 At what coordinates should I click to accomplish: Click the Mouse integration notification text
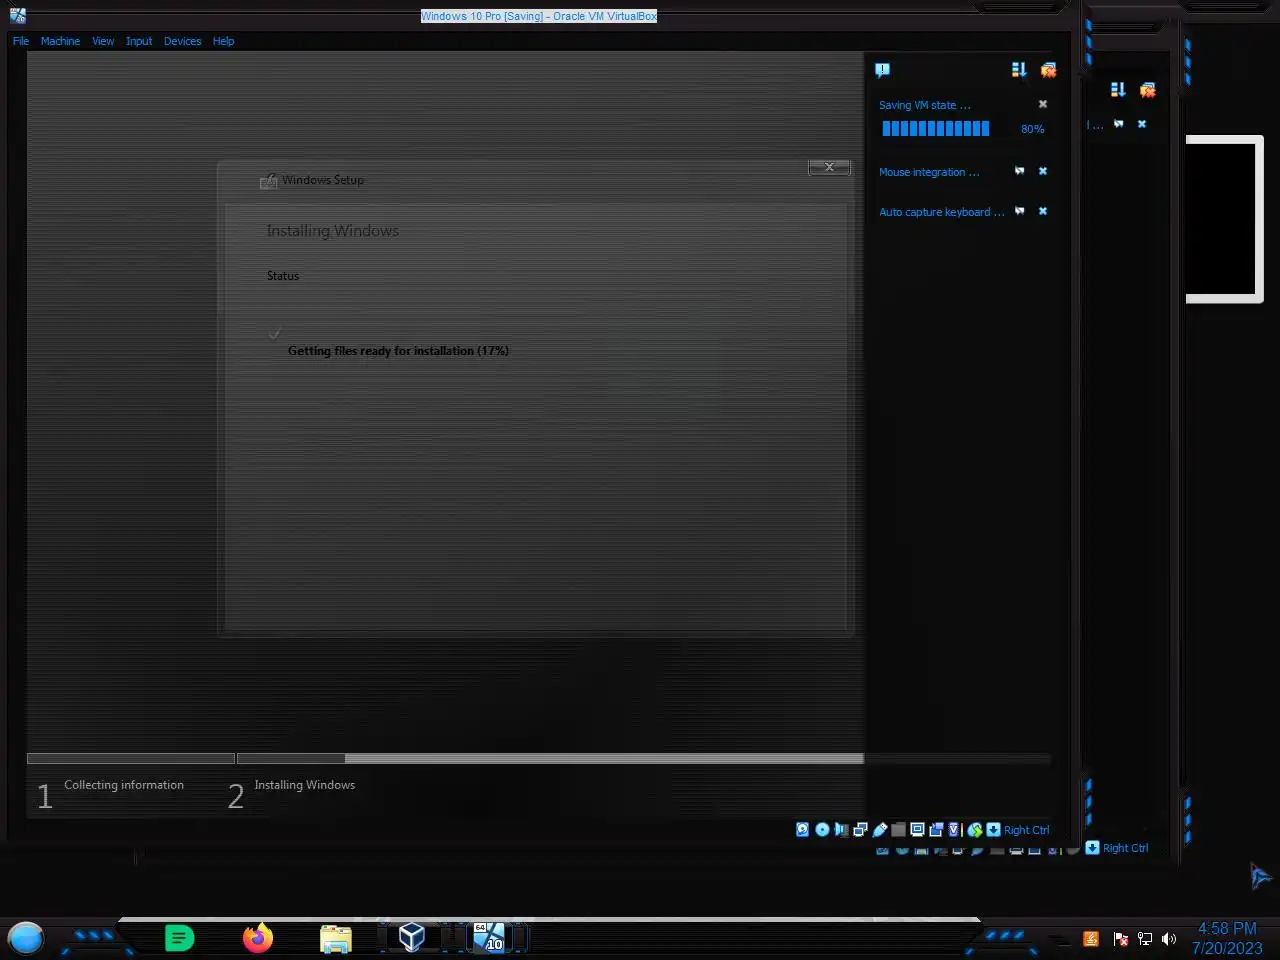[929, 172]
